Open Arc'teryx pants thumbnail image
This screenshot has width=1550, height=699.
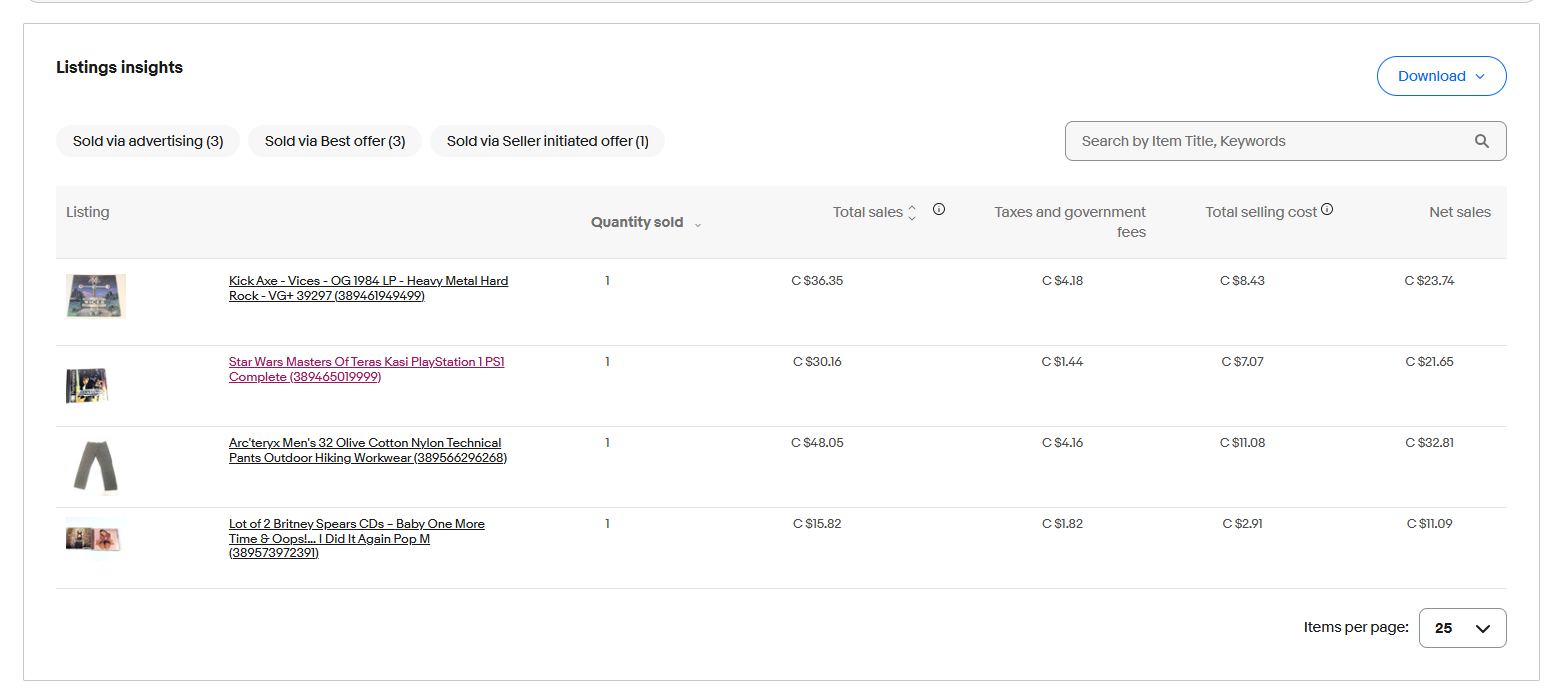(94, 466)
